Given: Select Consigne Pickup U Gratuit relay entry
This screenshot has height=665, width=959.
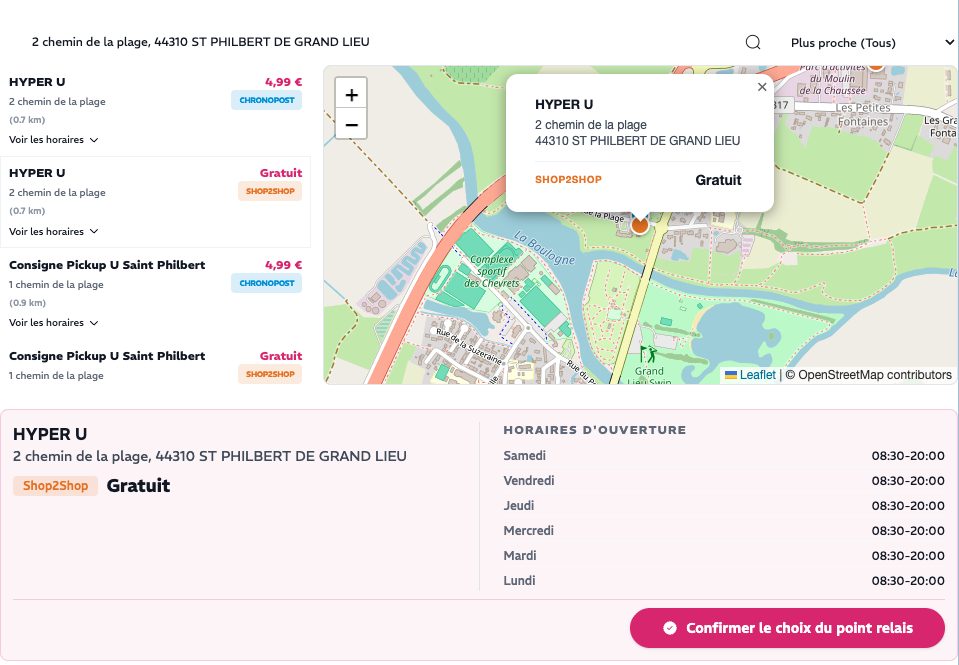Looking at the screenshot, I should point(155,365).
